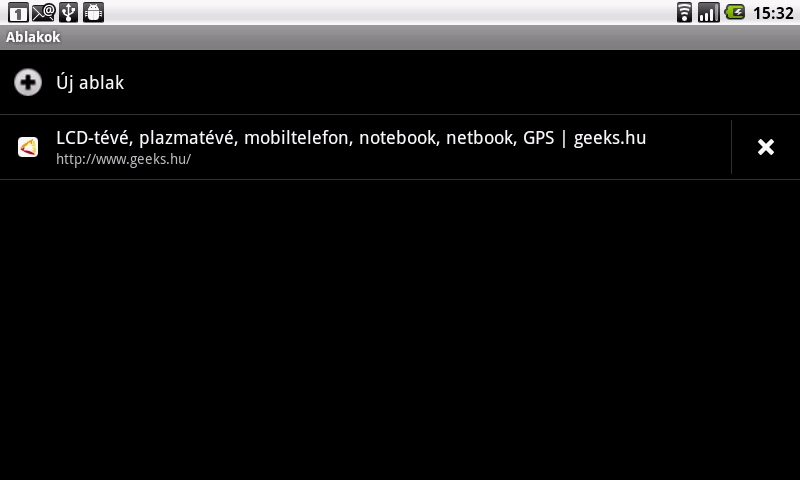
Task: Tap the USB connection status icon
Action: [68, 13]
